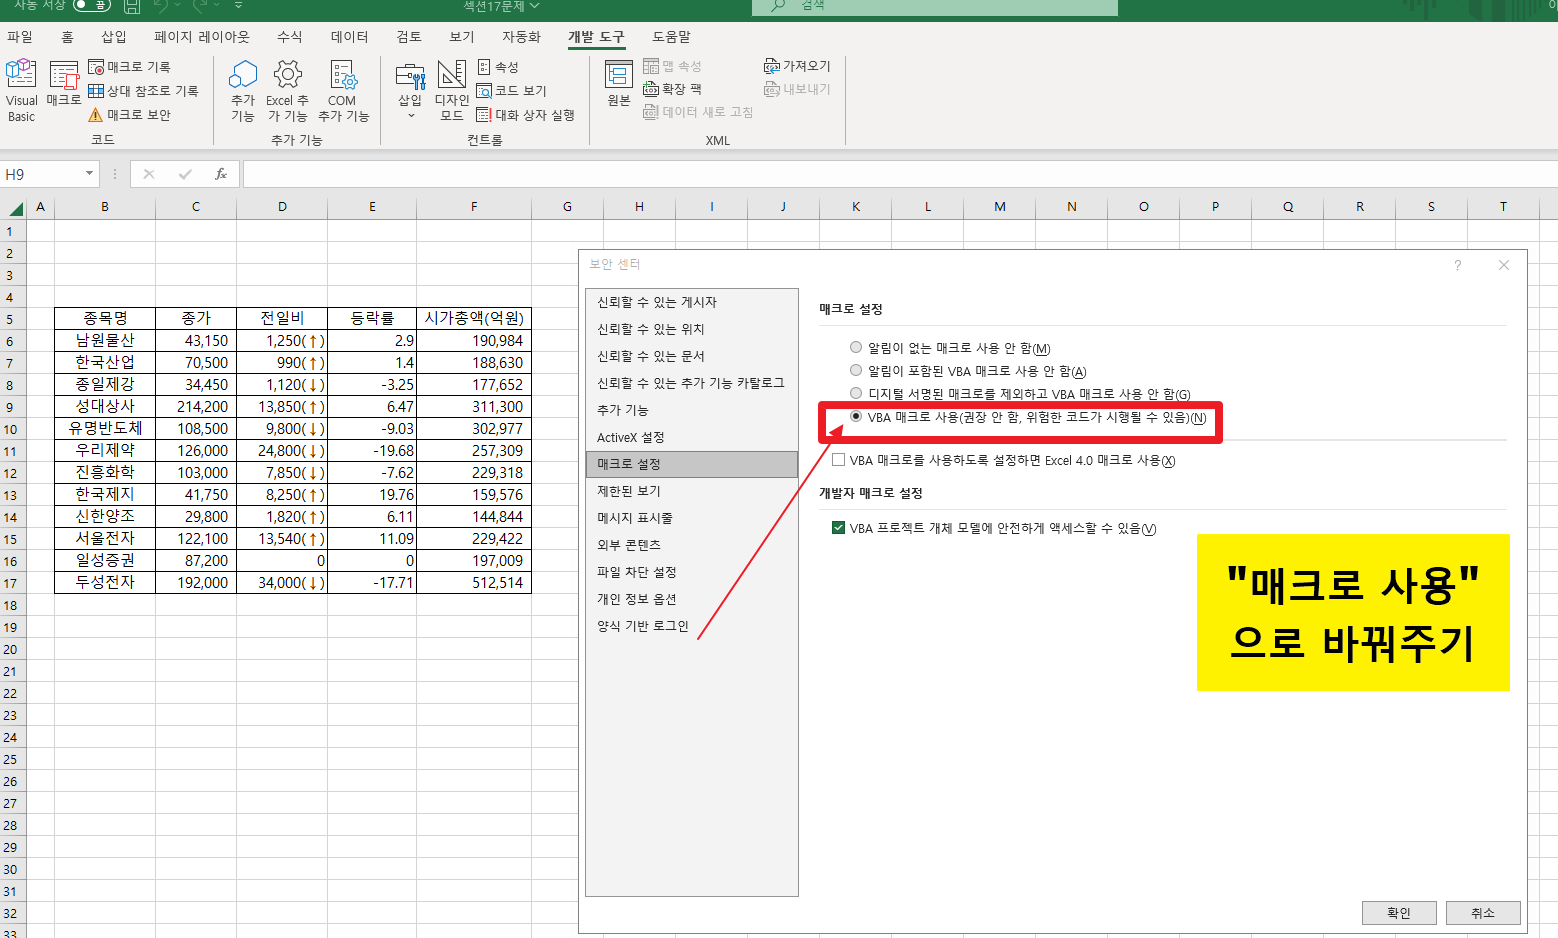The width and height of the screenshot is (1558, 938).
Task: Select the VBA 매크로 사용 radio option
Action: (x=857, y=417)
